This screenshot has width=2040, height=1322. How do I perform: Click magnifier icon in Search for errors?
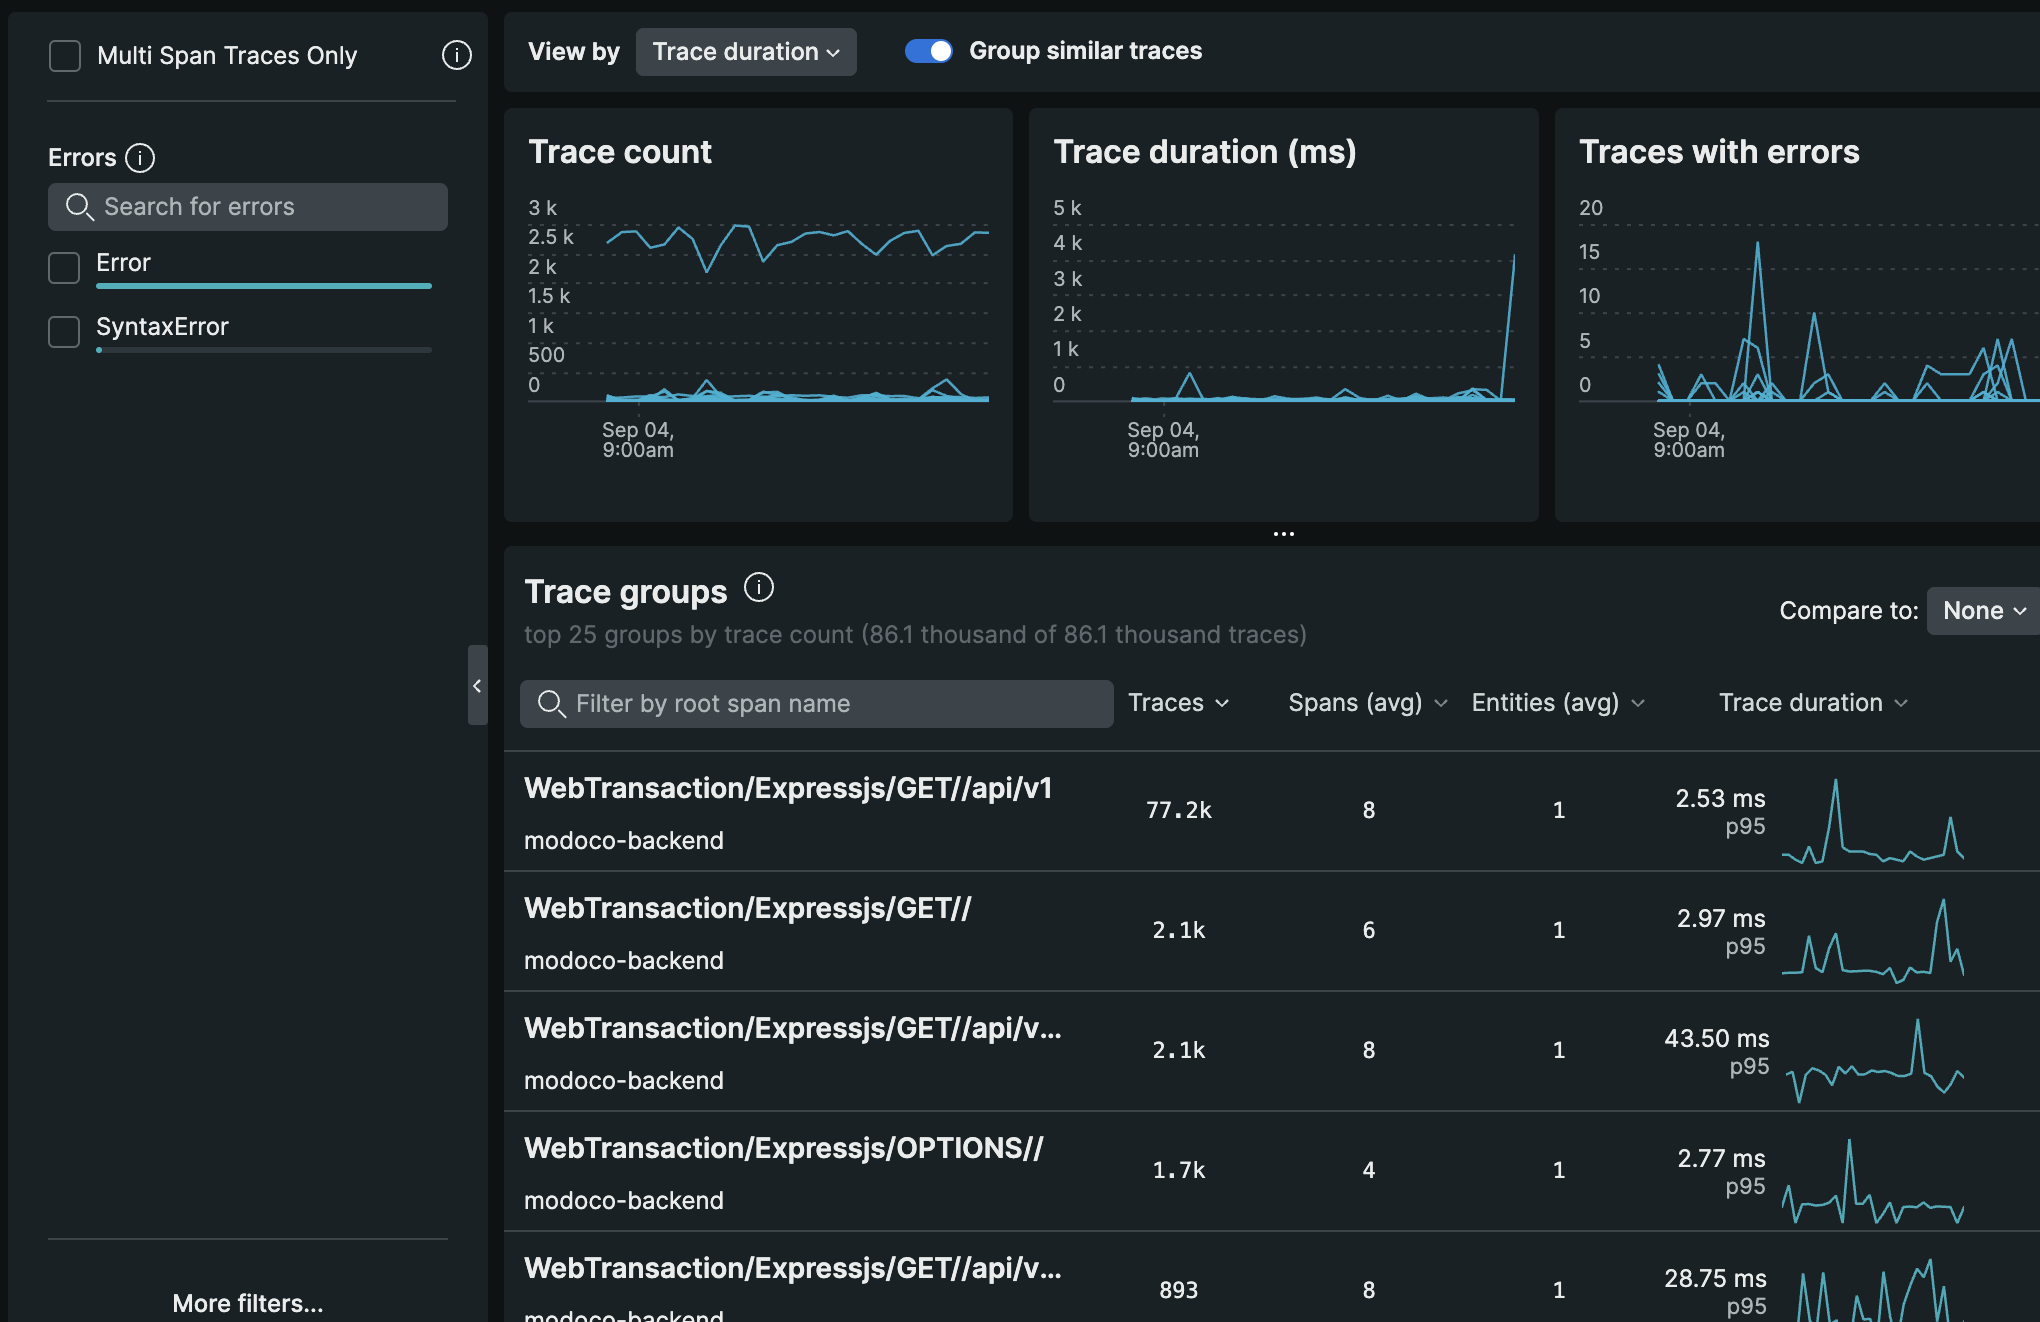79,207
